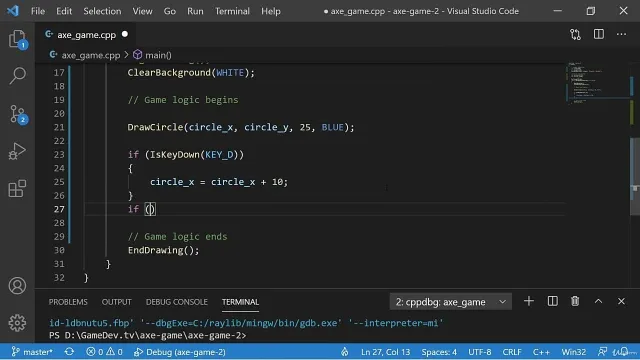Open the Help menu

271,11
